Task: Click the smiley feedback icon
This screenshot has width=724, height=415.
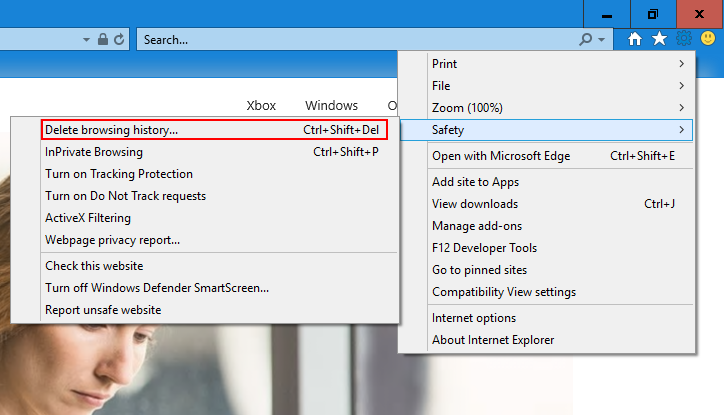Action: (x=708, y=38)
